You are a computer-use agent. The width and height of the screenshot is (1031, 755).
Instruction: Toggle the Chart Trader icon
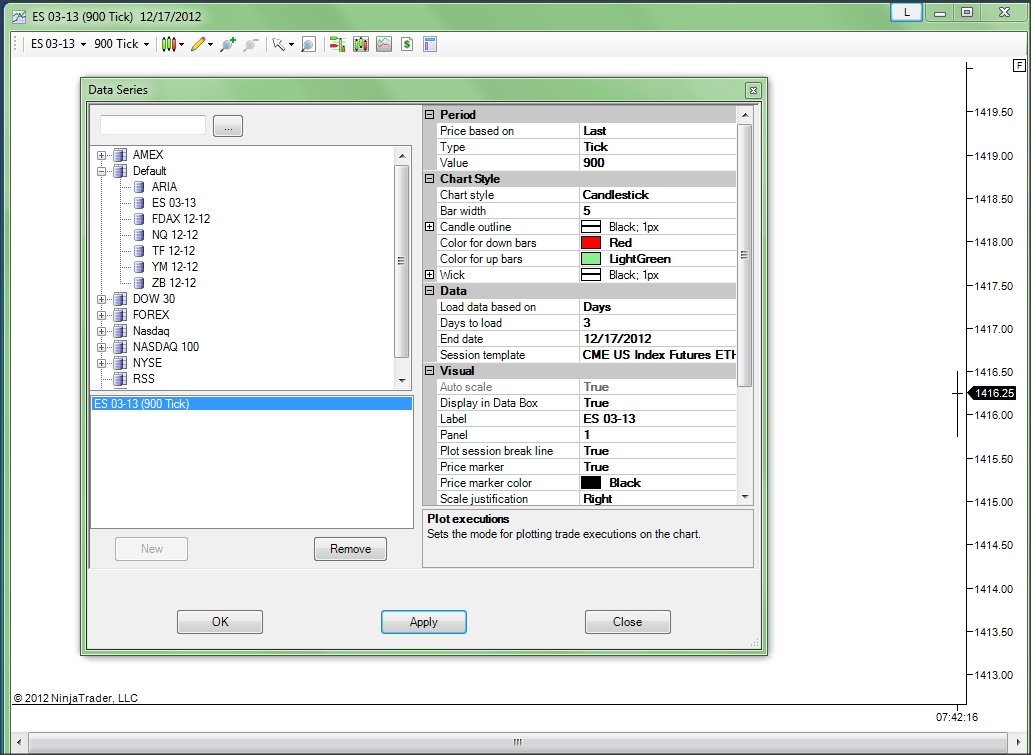click(337, 44)
